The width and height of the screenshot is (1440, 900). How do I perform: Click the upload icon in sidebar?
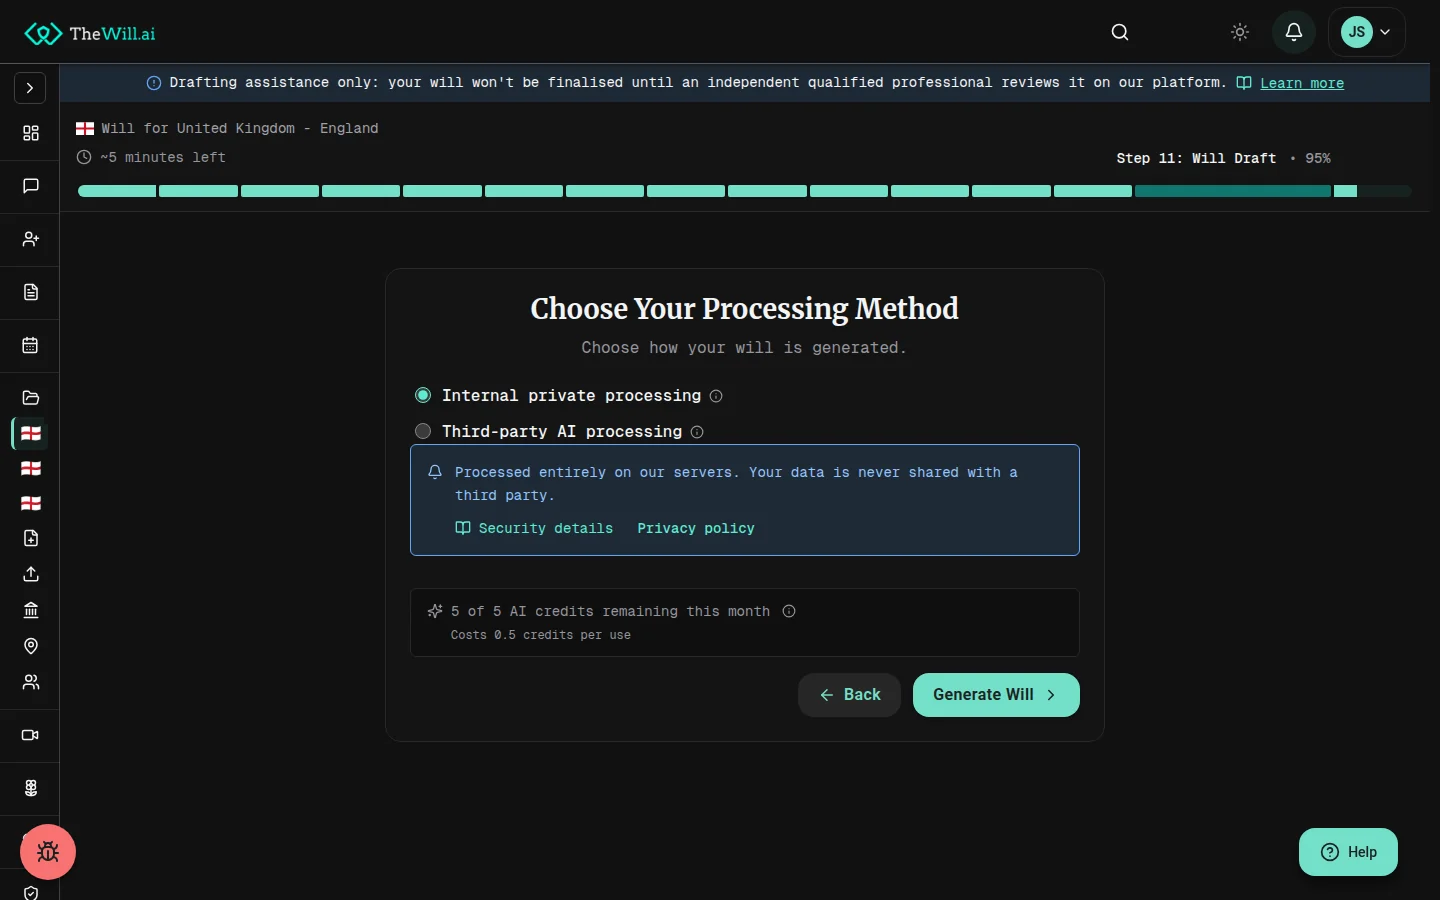31,574
